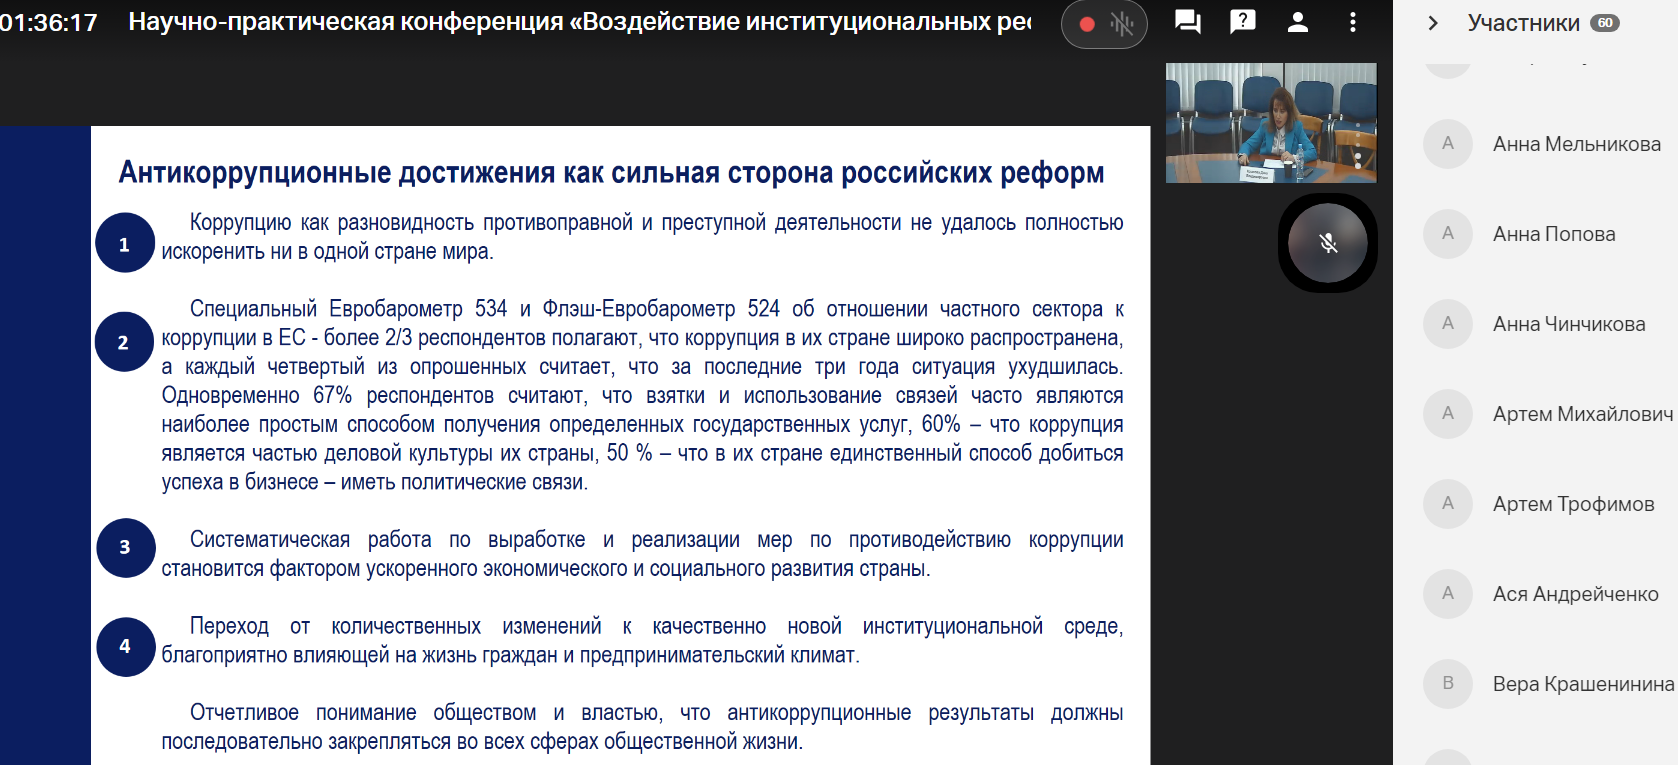The height and width of the screenshot is (765, 1678).
Task: Click the avatar of Анна Чинчикова
Action: click(1447, 324)
